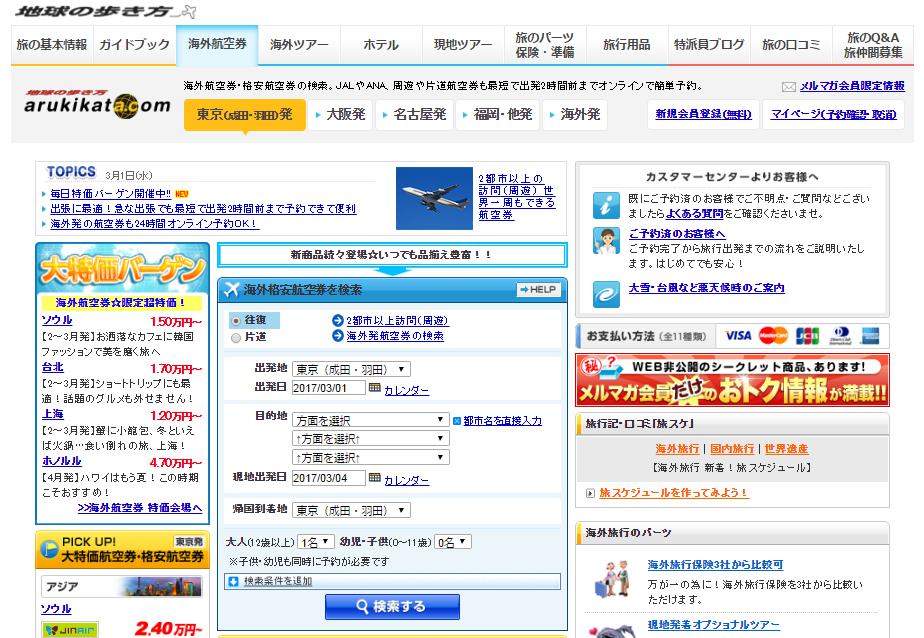Screen dimensions: 924x638
Task: Open the second ↑方面を選択↑ dropdown
Action: point(371,438)
